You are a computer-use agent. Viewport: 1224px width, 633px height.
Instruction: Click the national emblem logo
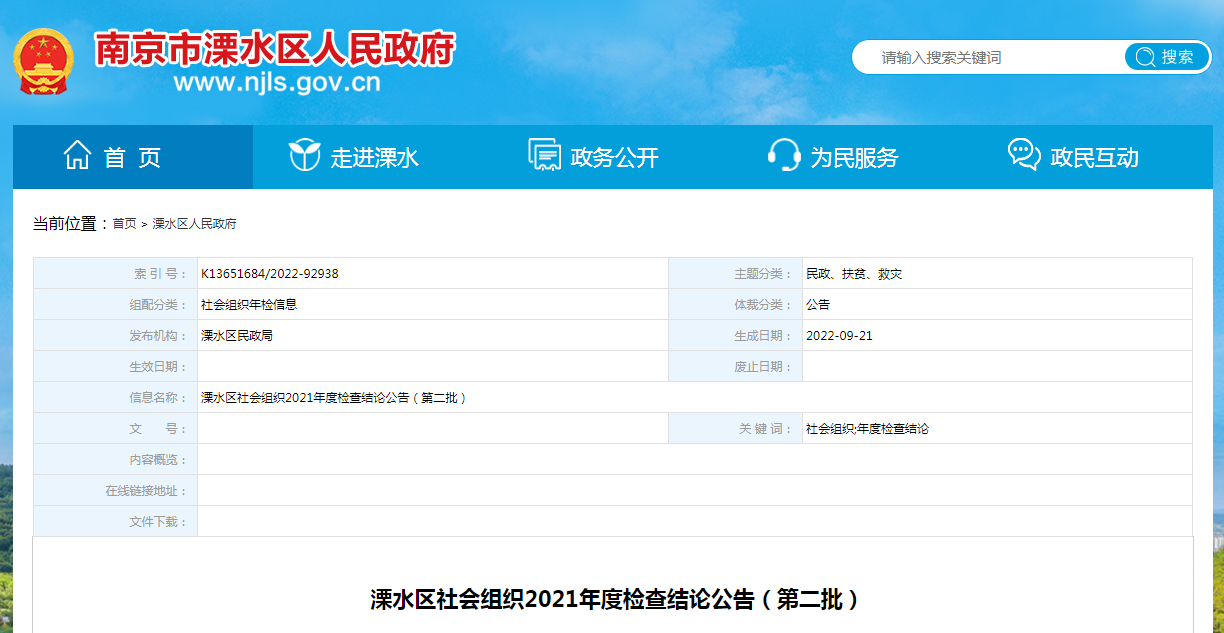click(43, 61)
